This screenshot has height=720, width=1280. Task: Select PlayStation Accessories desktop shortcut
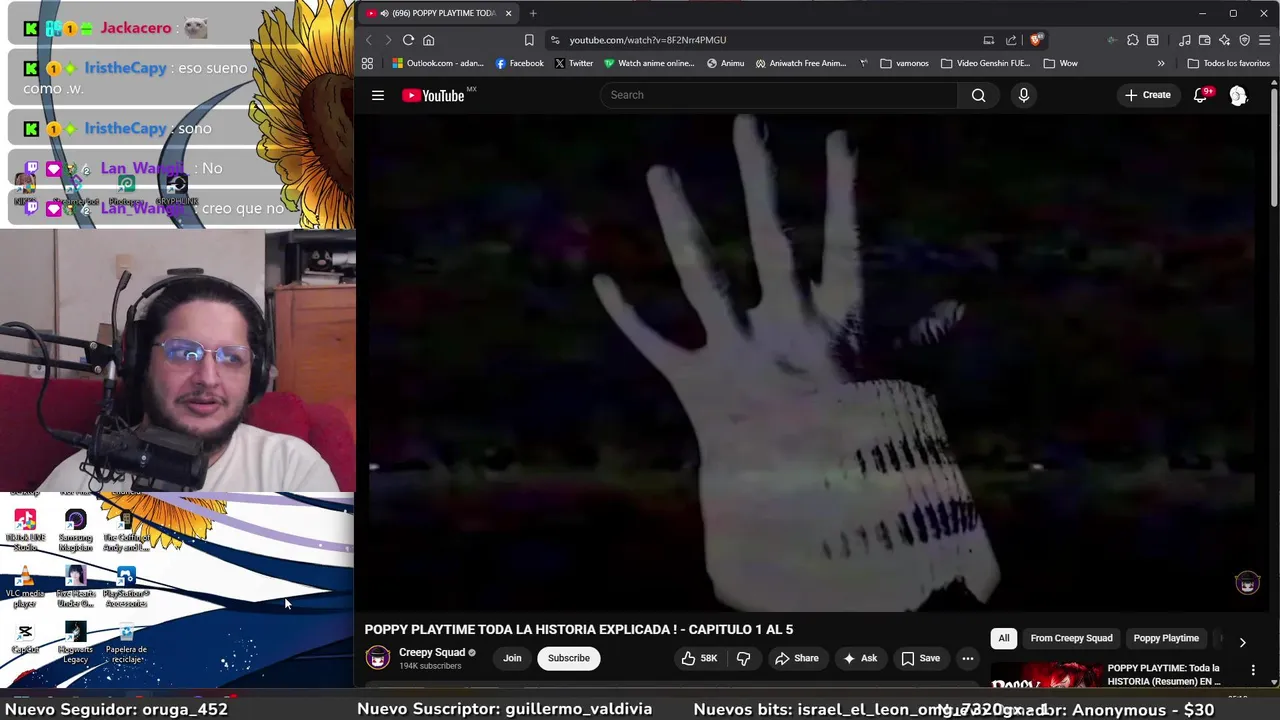click(x=126, y=586)
